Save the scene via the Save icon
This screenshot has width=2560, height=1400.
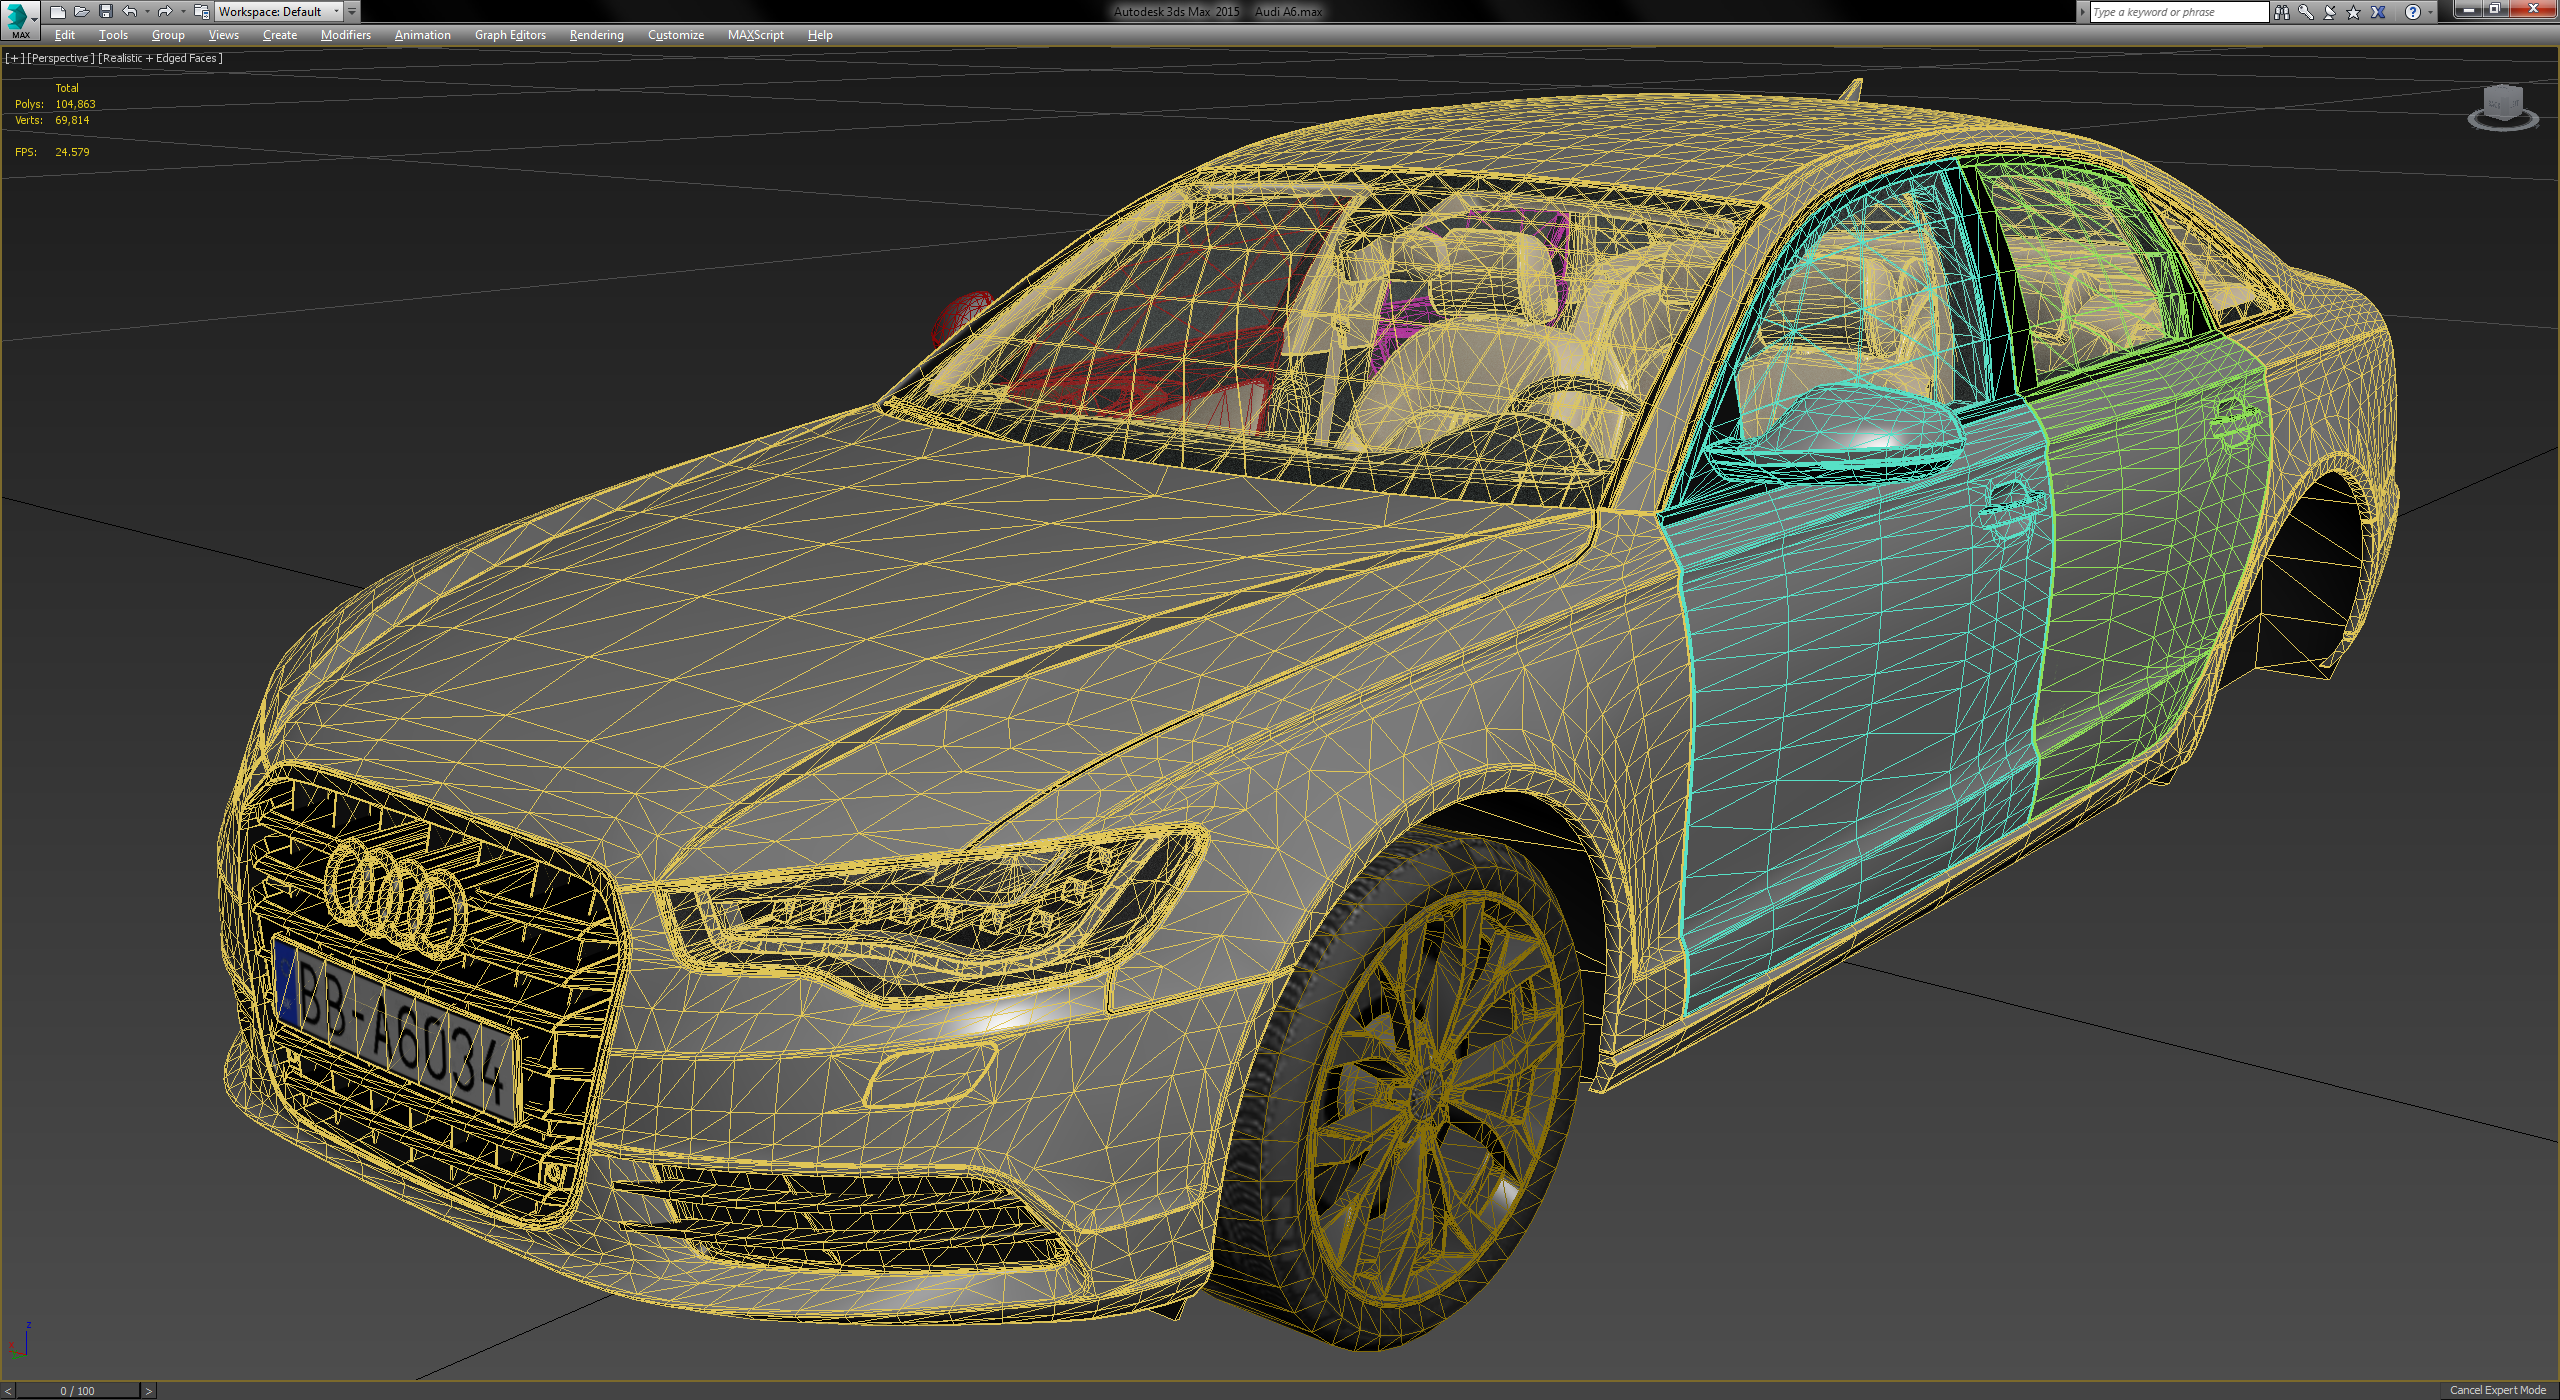coord(107,12)
